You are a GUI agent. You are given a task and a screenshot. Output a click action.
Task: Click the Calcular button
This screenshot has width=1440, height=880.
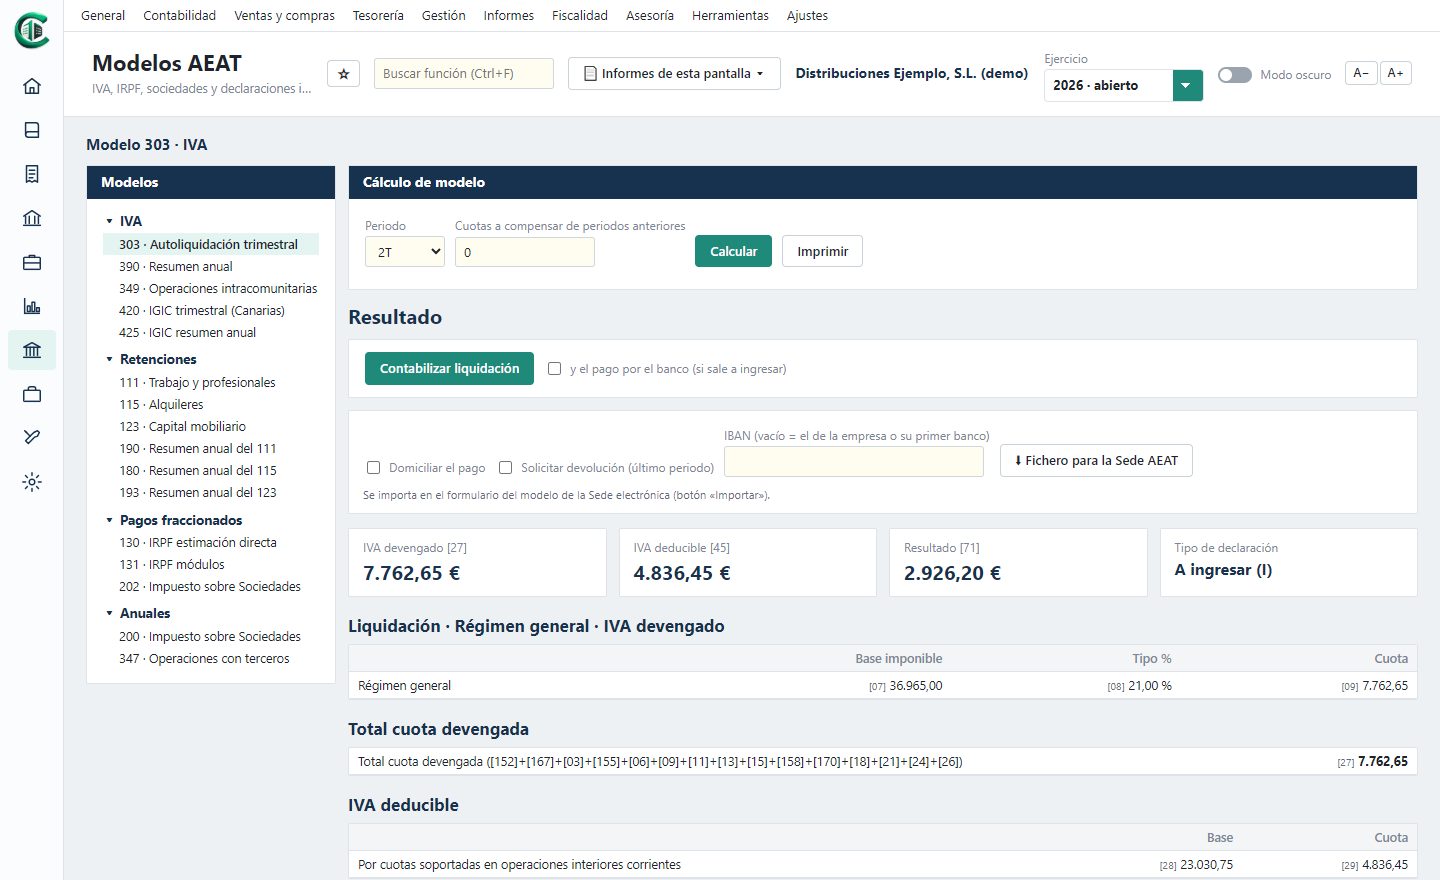tap(733, 252)
